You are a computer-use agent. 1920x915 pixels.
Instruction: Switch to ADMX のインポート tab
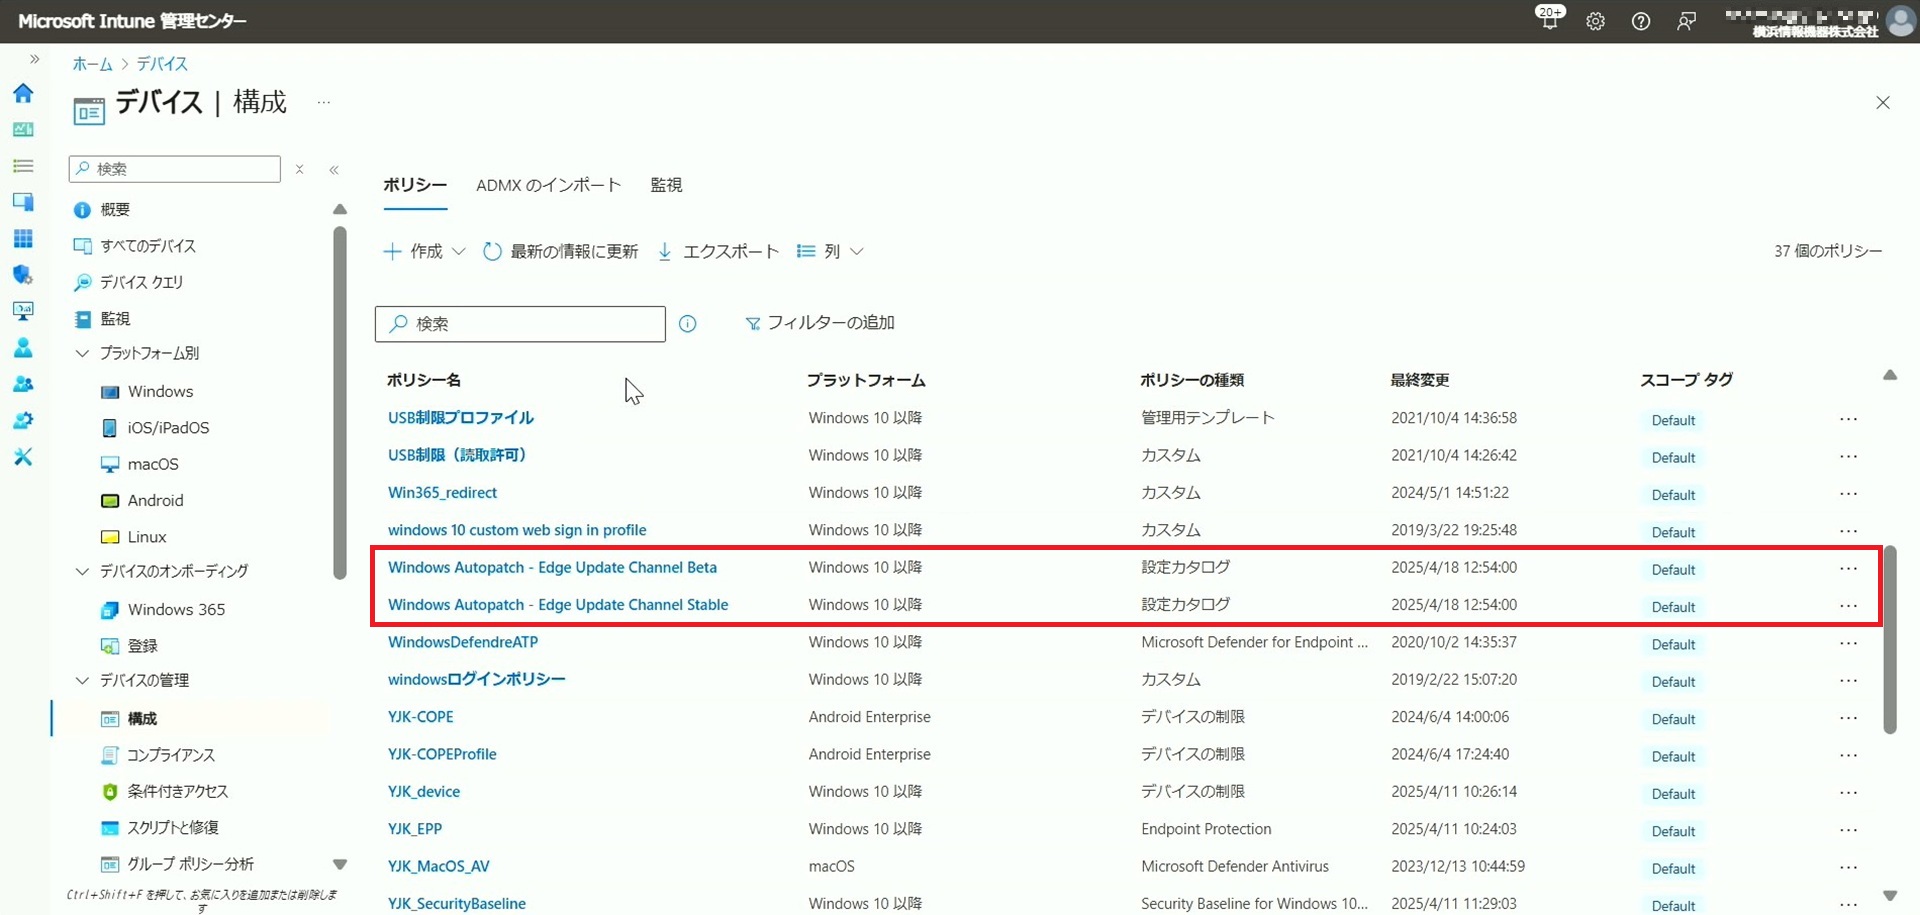click(549, 186)
